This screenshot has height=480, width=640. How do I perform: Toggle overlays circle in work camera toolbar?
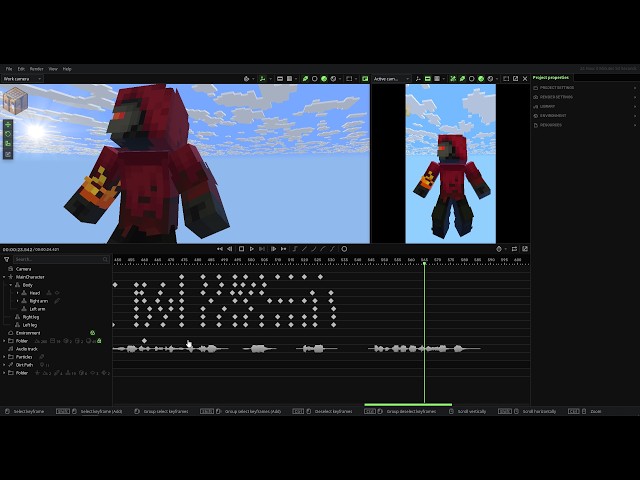pos(314,79)
